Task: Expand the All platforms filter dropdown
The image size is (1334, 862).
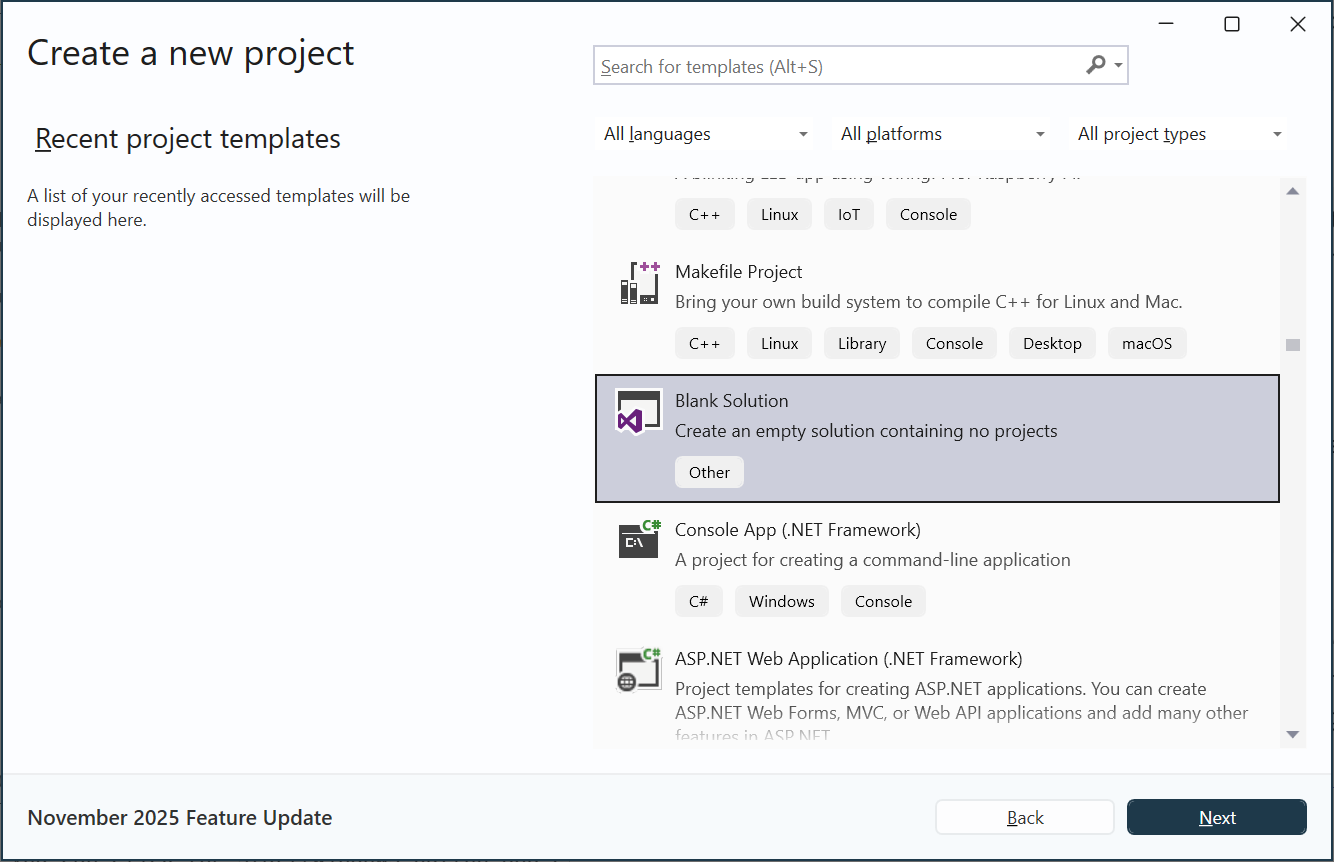Action: [x=943, y=134]
